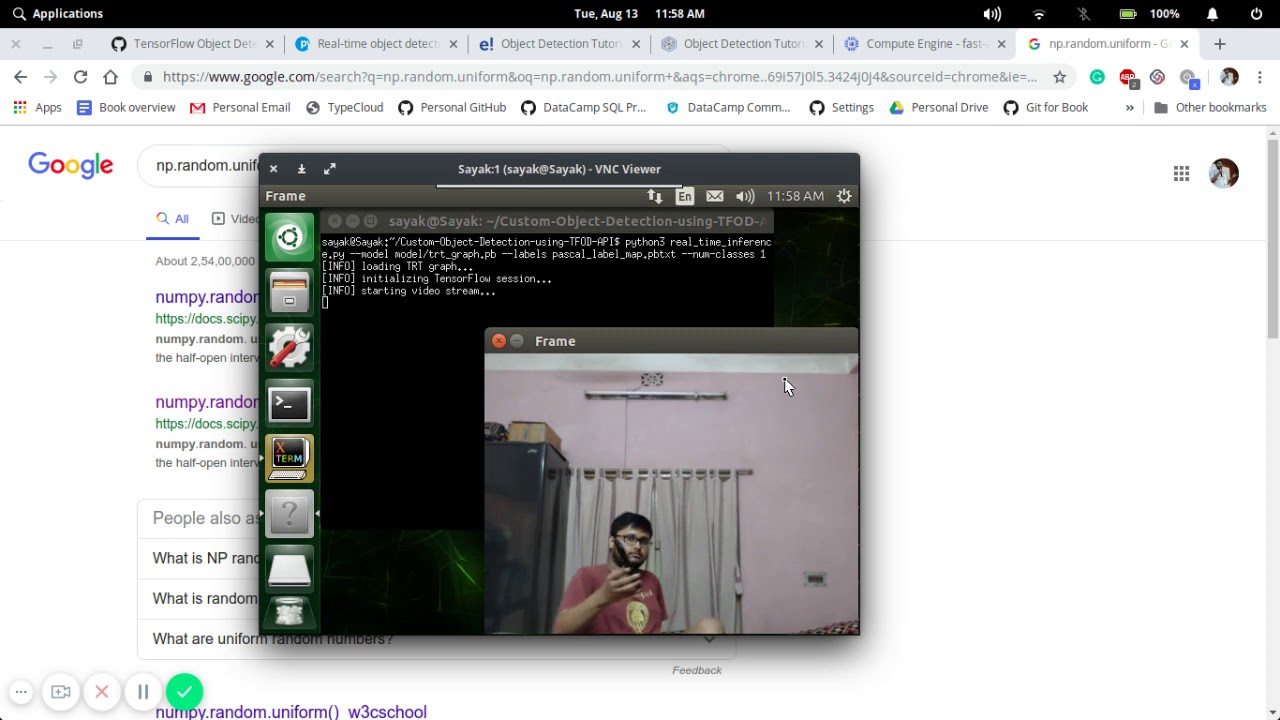Cancel recording with red X button
Screen dimensions: 1280x720
[101, 692]
